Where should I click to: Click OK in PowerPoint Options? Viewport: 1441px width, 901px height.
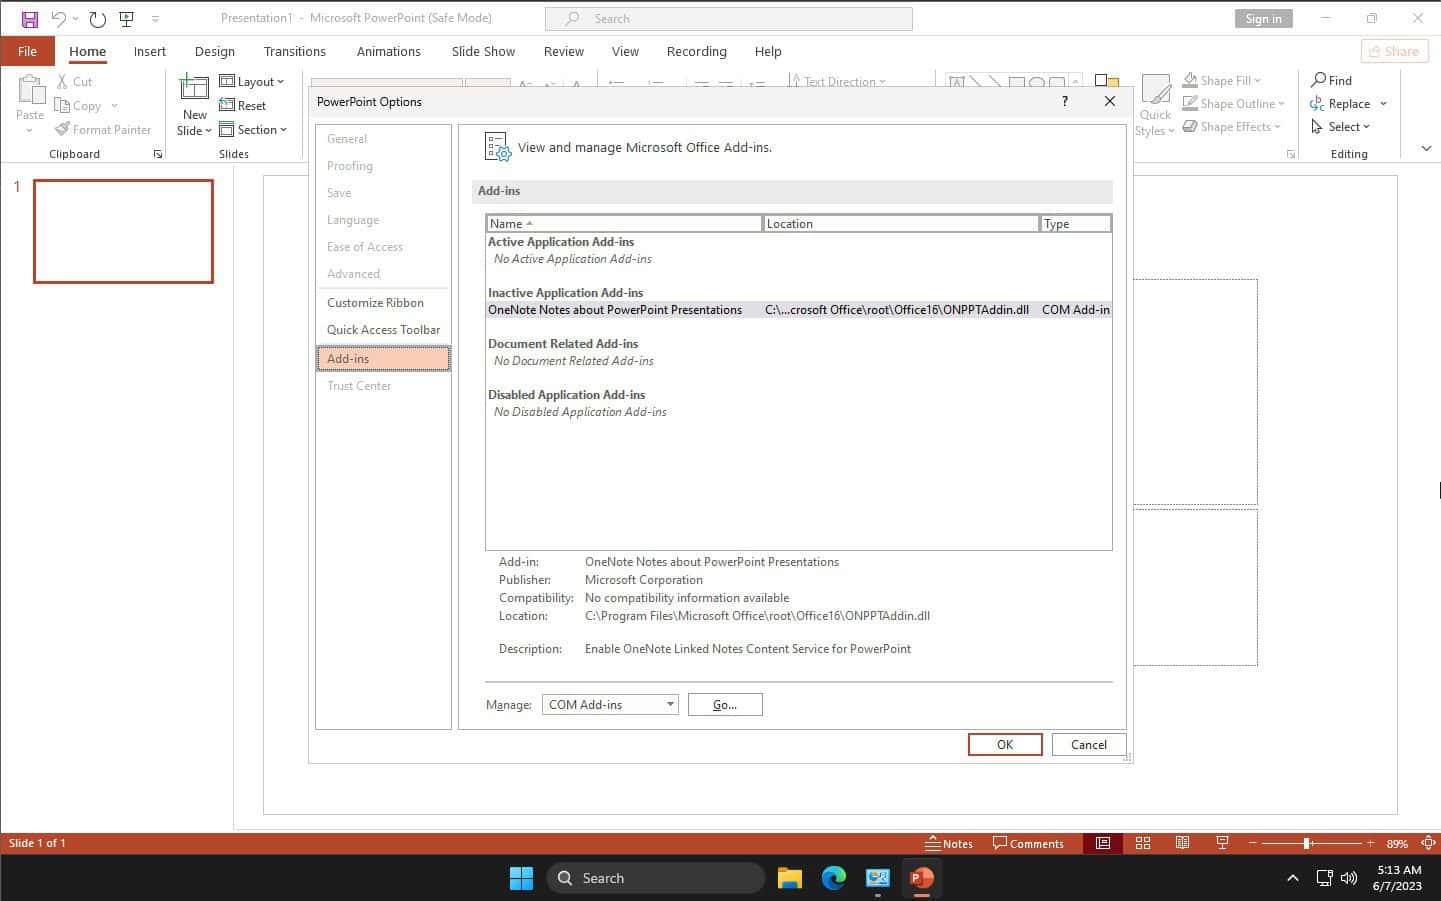pyautogui.click(x=1005, y=745)
